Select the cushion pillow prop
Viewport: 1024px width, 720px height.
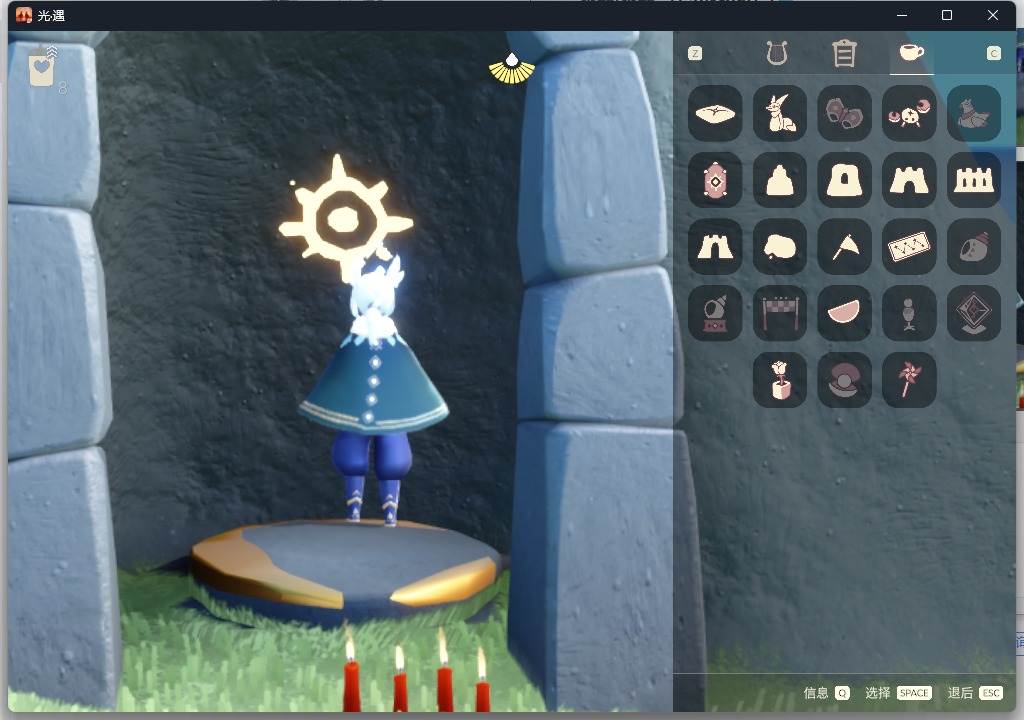(715, 113)
